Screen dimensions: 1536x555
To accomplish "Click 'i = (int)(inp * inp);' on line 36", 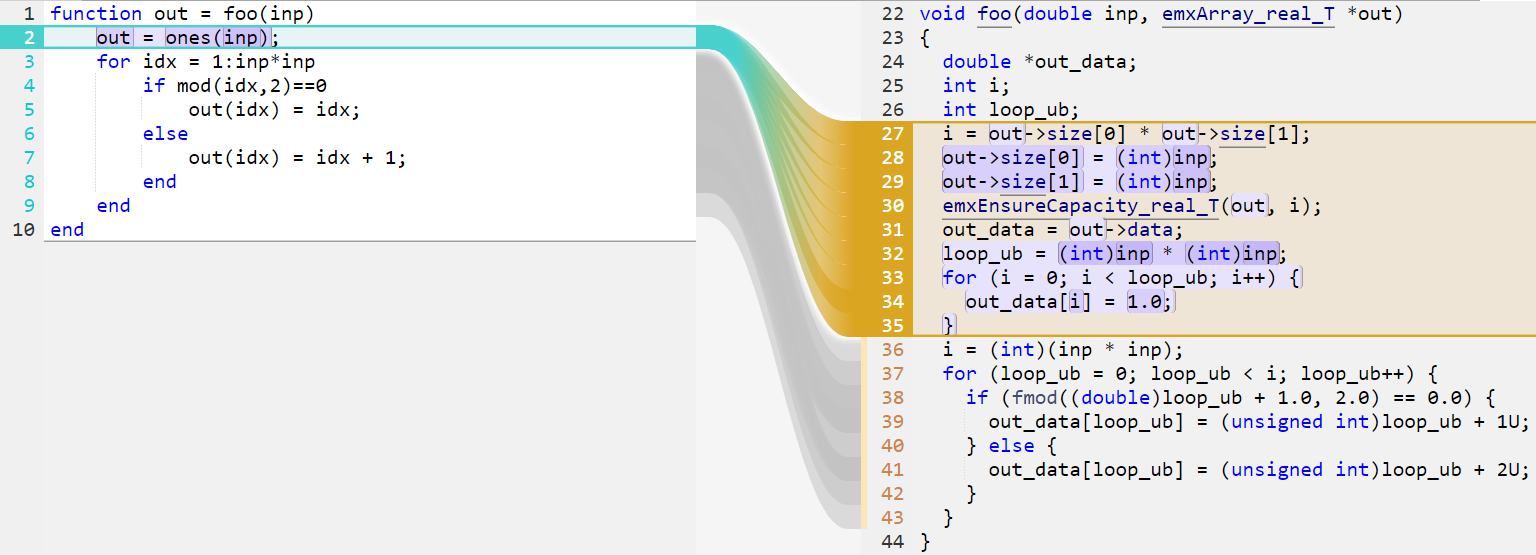I will pos(1063,350).
